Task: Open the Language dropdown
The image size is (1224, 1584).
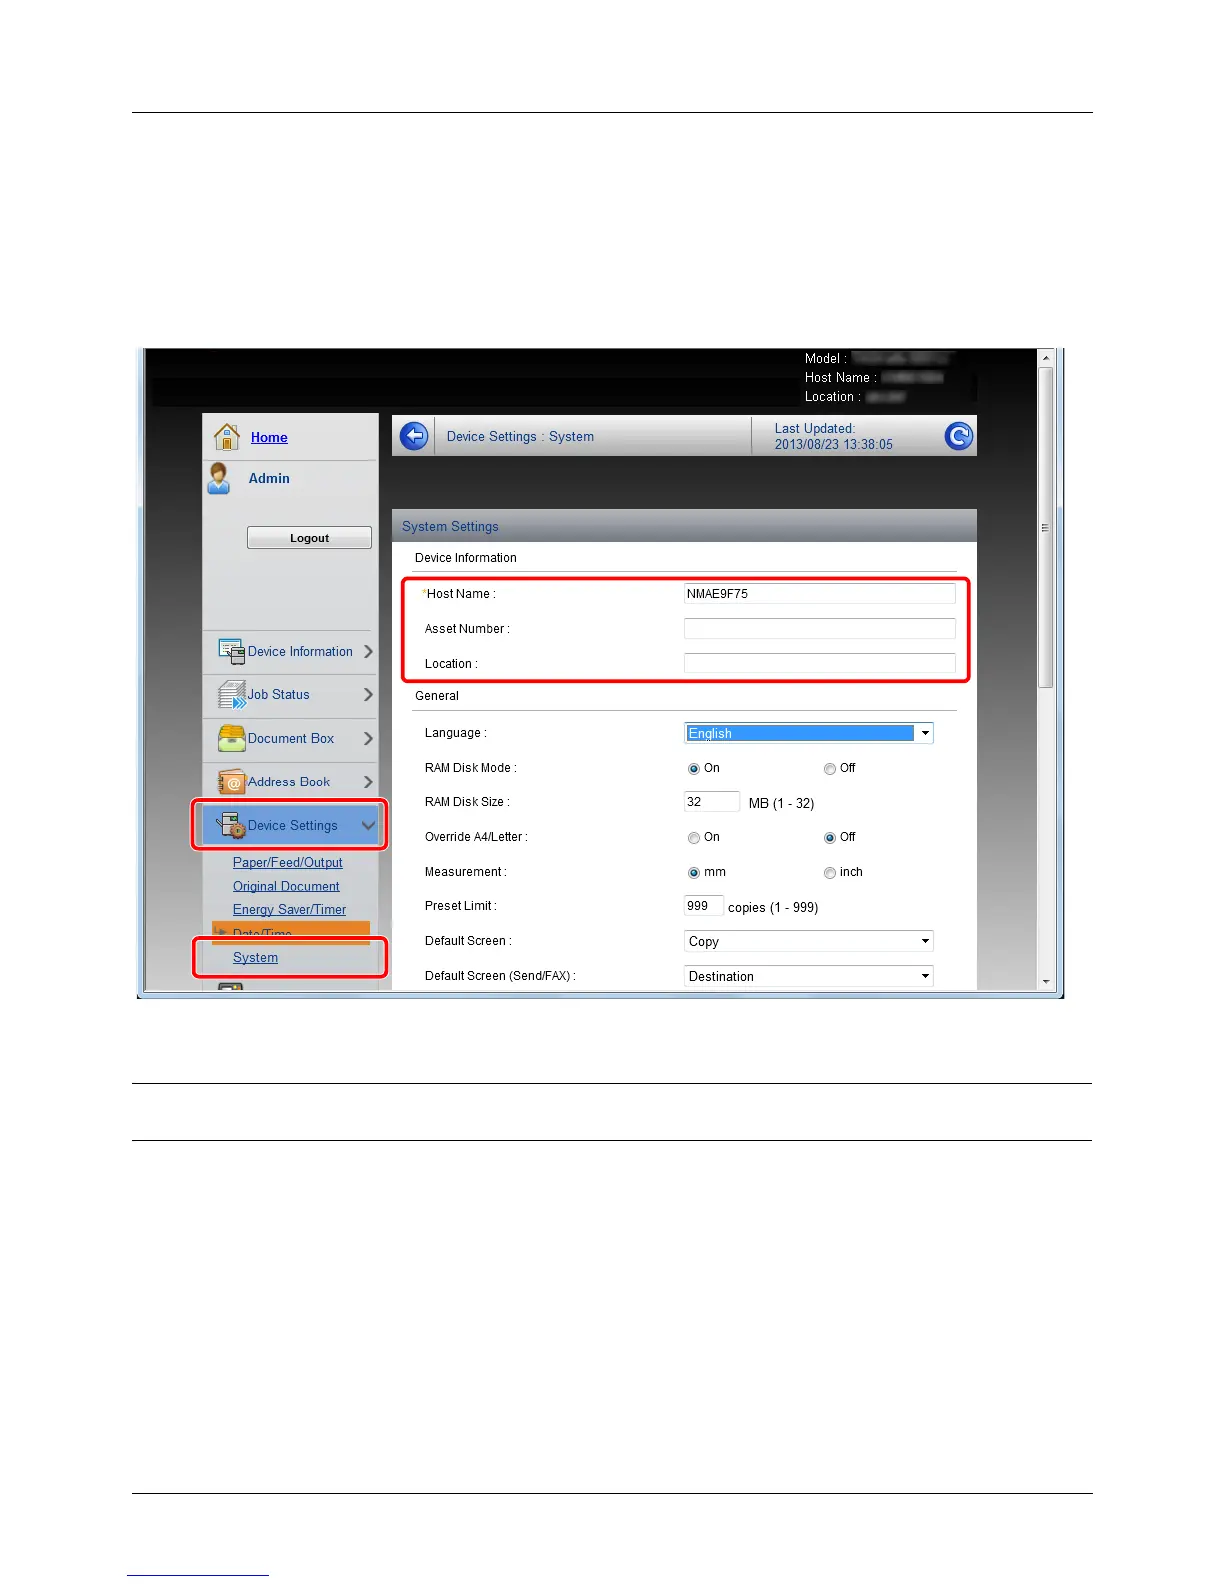Action: (x=808, y=733)
